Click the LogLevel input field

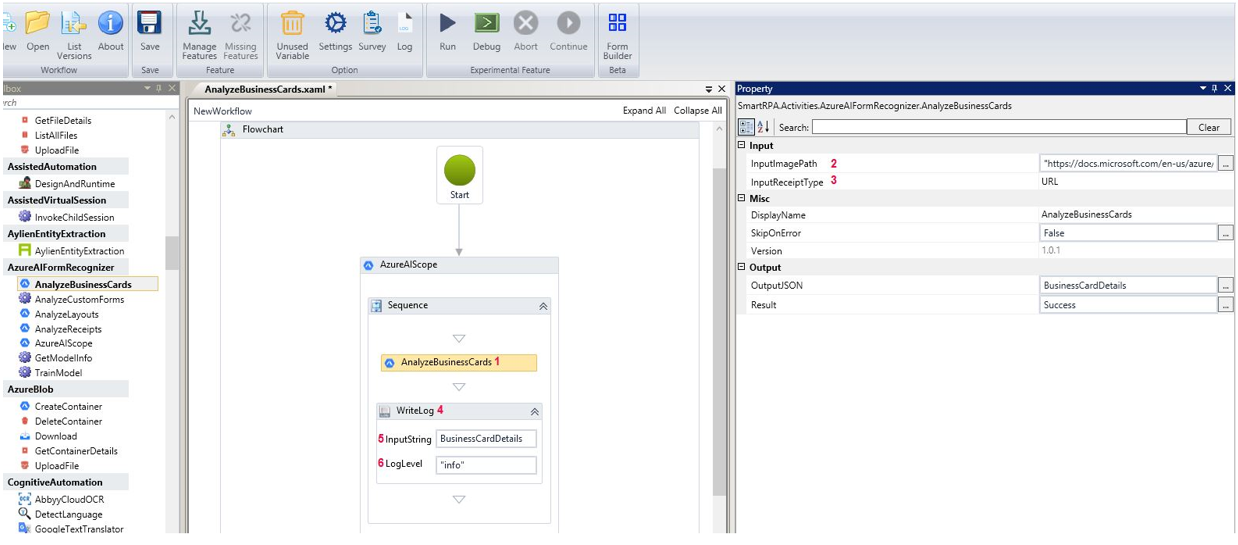[486, 465]
